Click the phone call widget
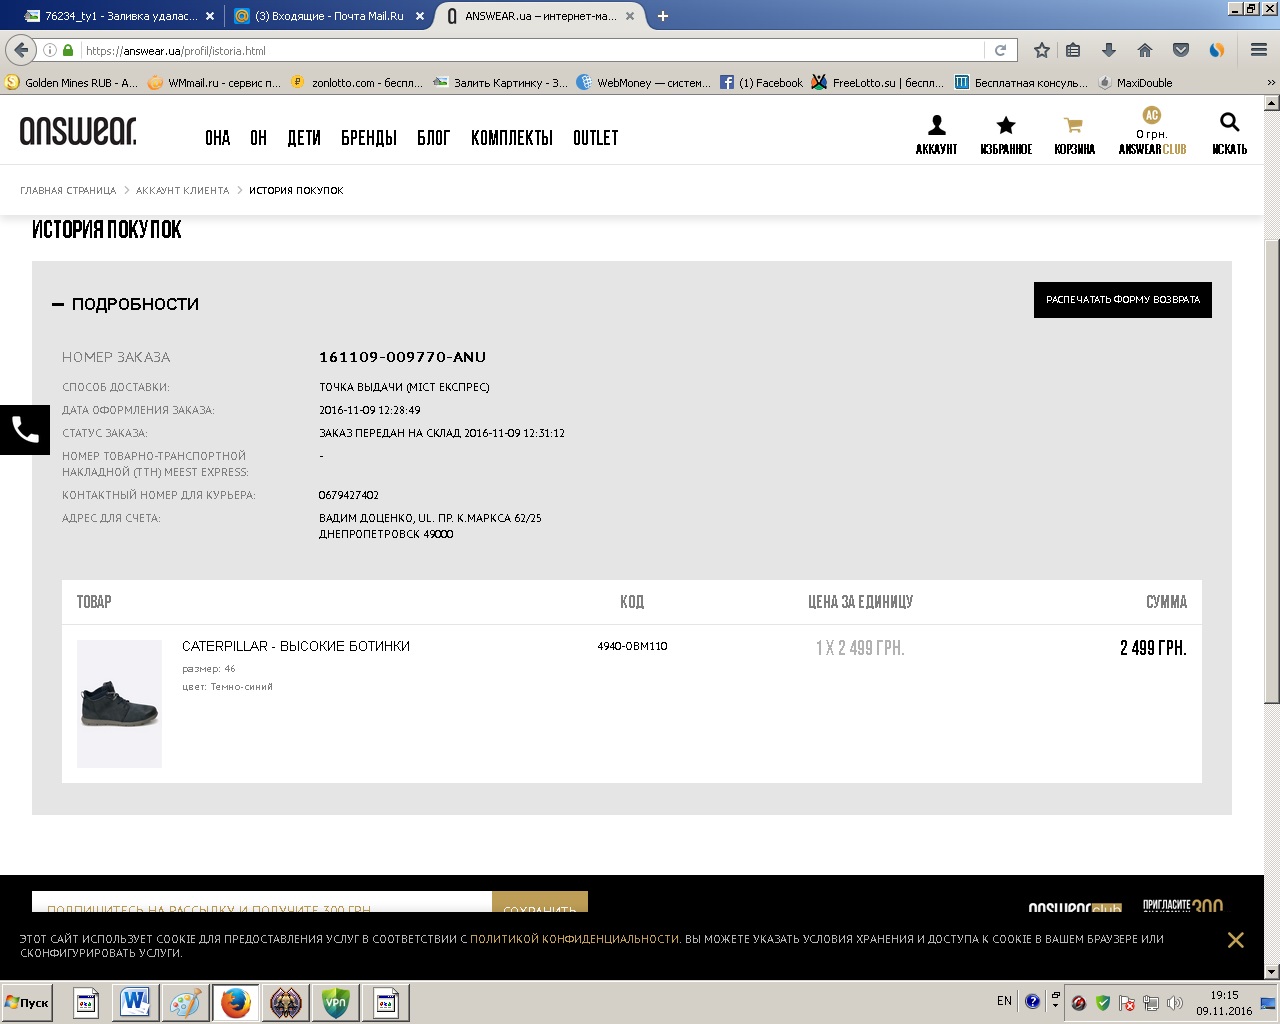1280x1024 pixels. point(25,430)
